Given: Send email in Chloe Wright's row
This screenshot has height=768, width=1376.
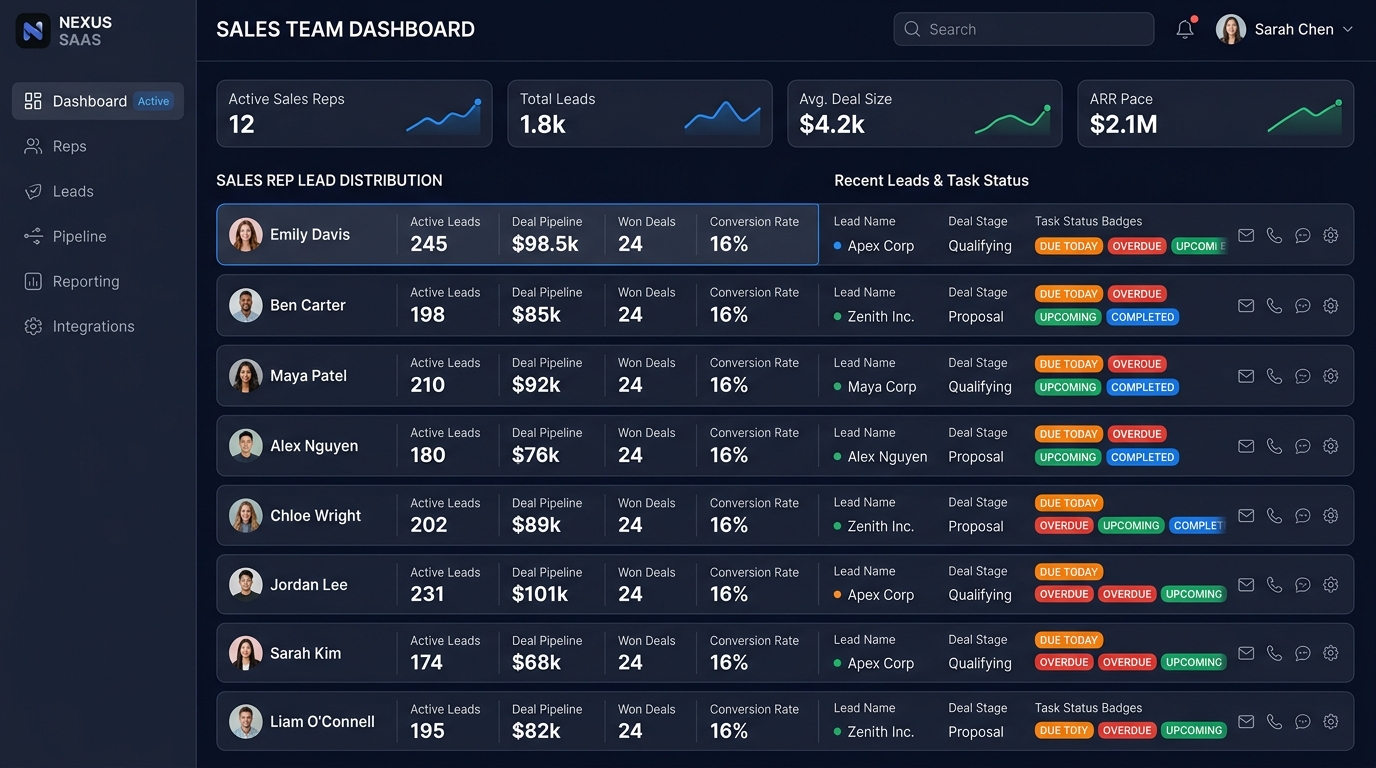Looking at the screenshot, I should pyautogui.click(x=1246, y=516).
